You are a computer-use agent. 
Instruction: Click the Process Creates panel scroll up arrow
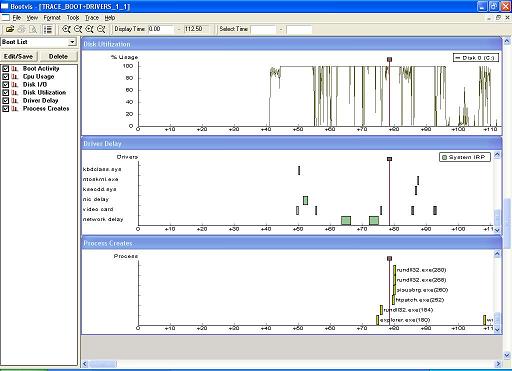tap(497, 254)
